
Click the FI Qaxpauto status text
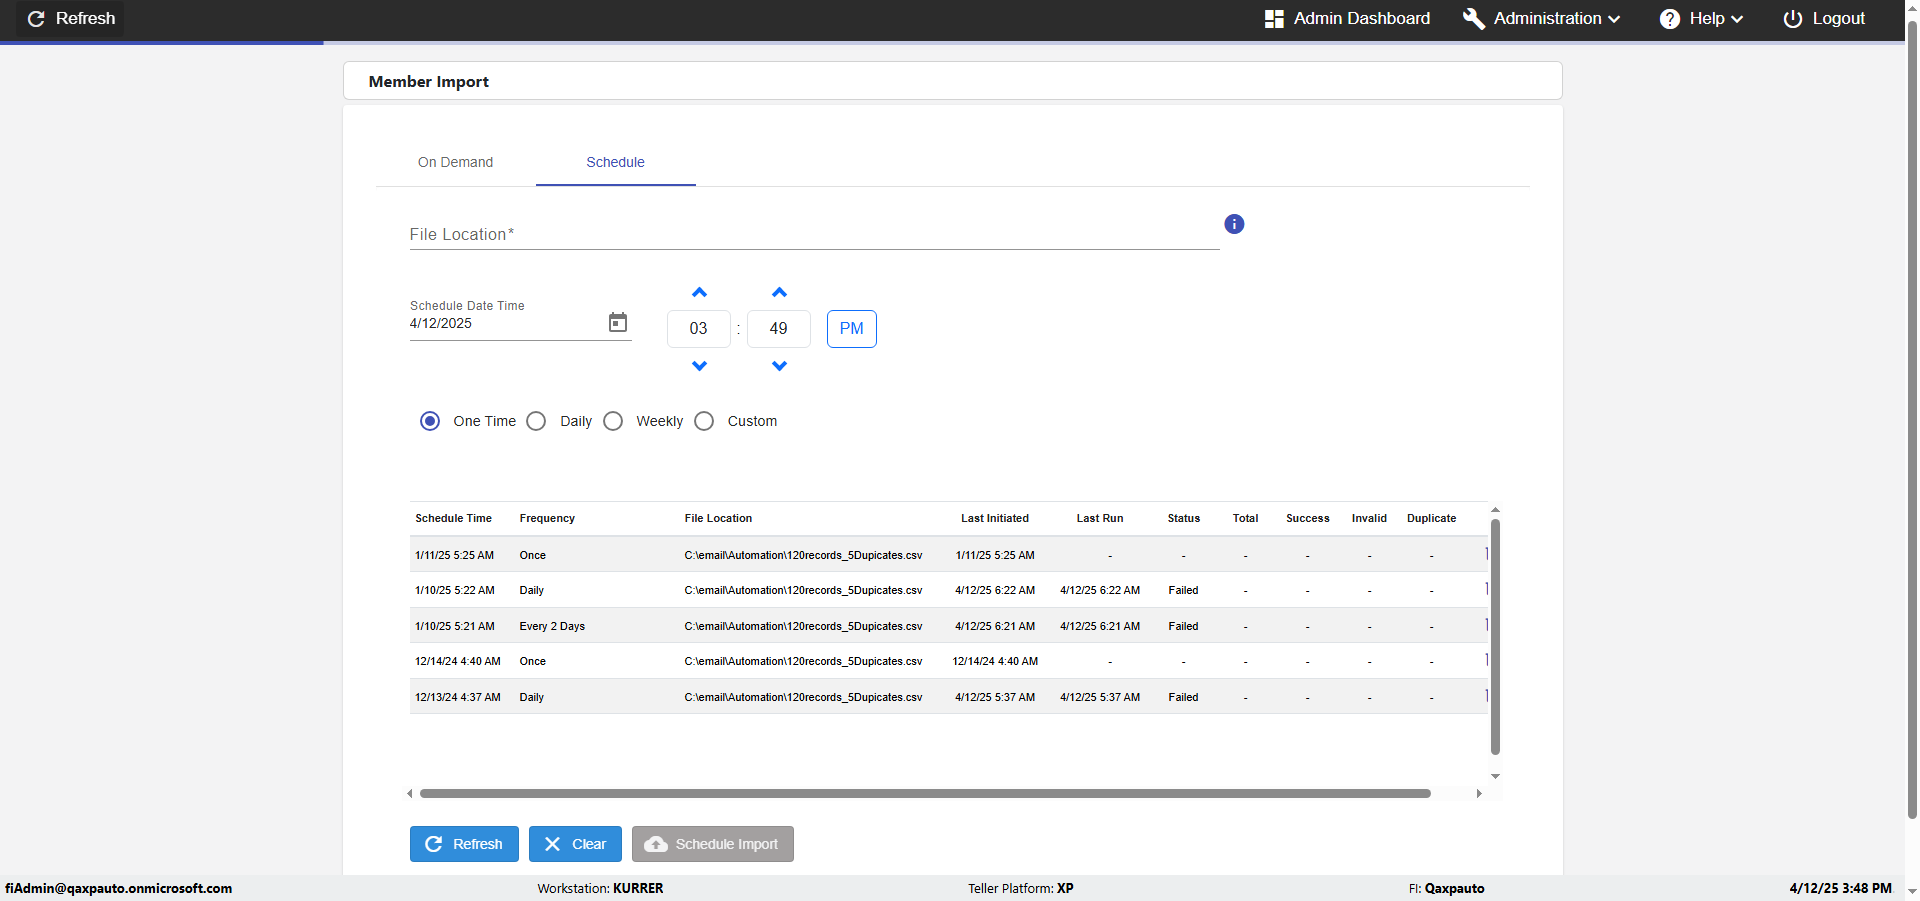click(1446, 888)
